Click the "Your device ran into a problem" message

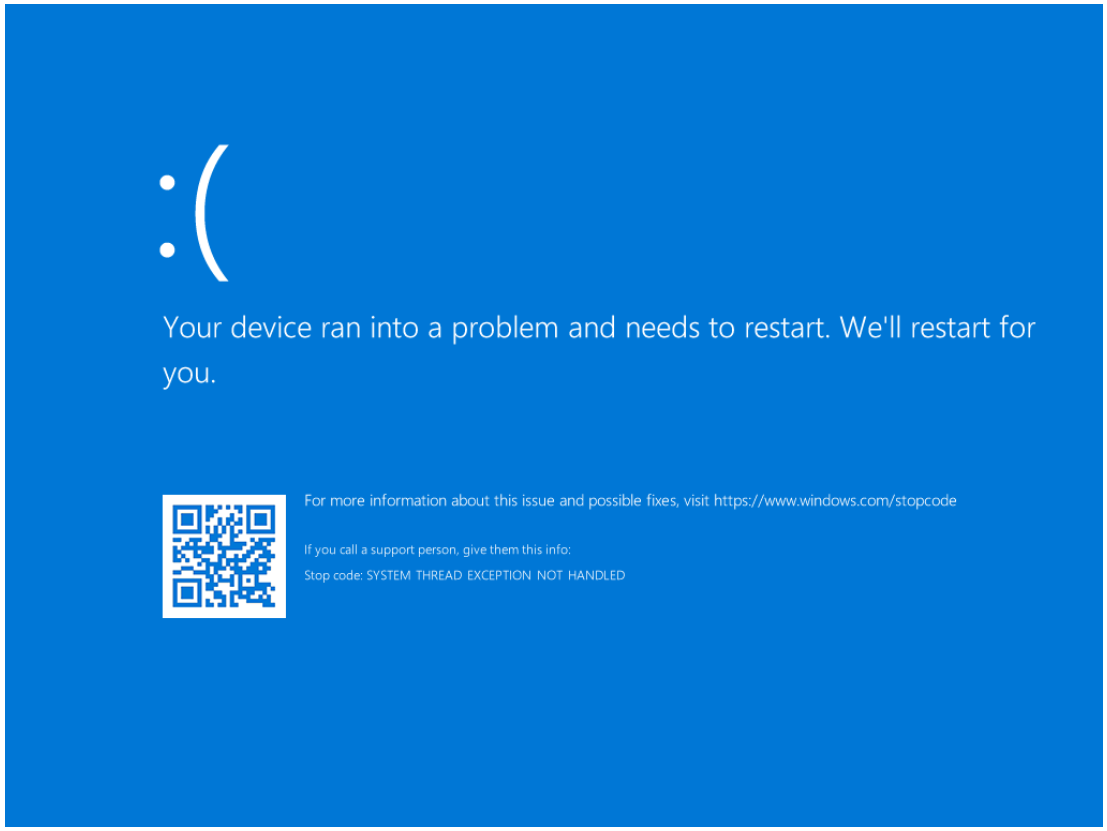click(599, 350)
